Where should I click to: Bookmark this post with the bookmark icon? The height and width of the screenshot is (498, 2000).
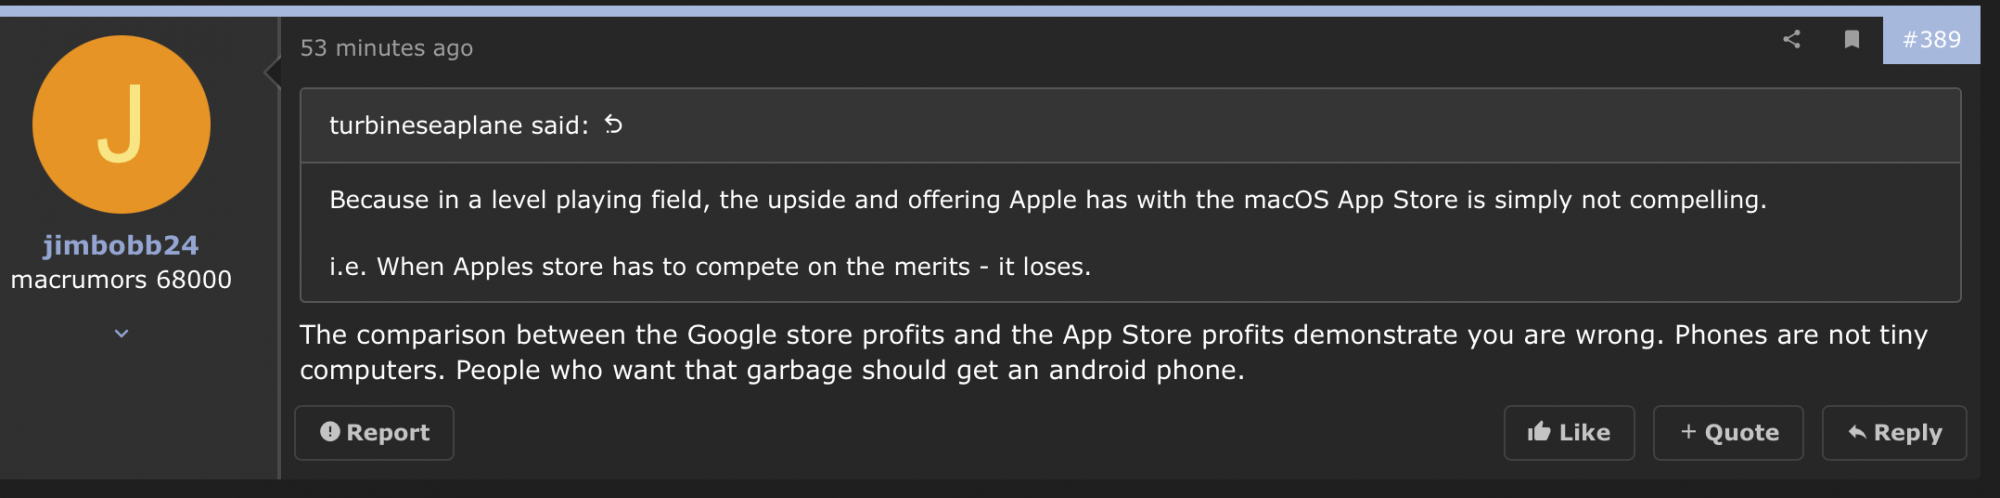1851,39
